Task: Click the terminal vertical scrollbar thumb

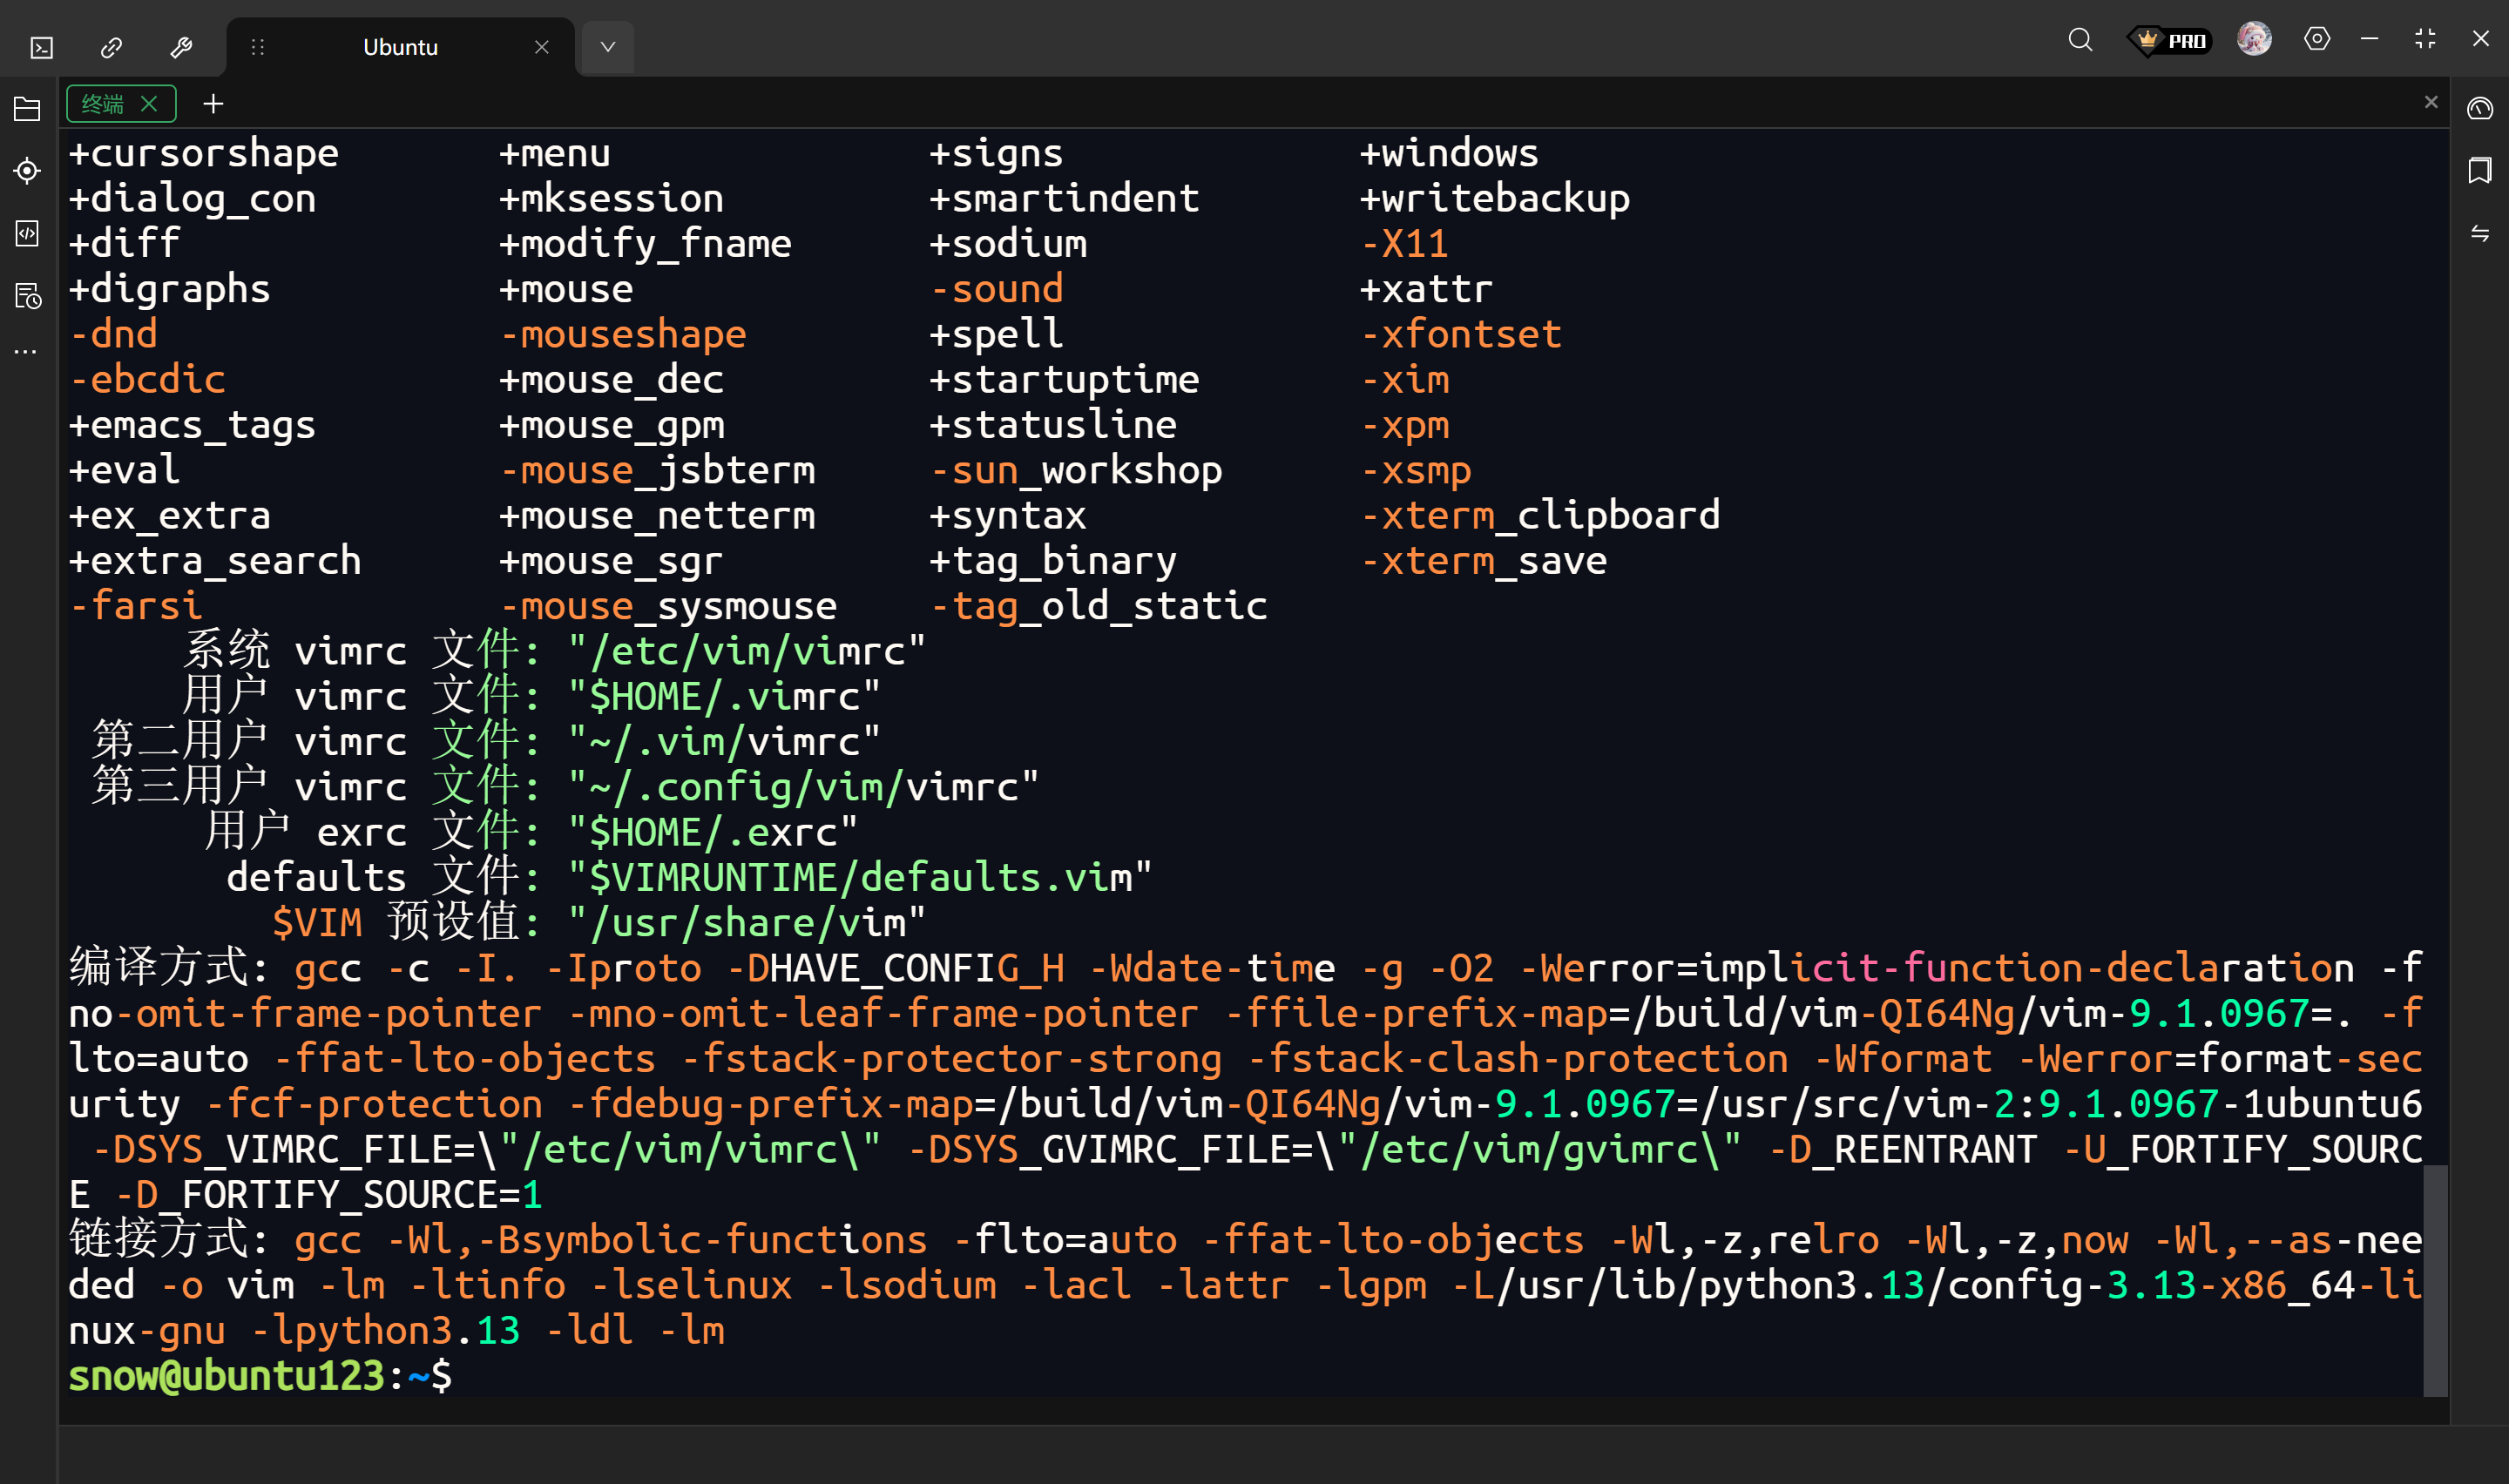Action: (2435, 1280)
